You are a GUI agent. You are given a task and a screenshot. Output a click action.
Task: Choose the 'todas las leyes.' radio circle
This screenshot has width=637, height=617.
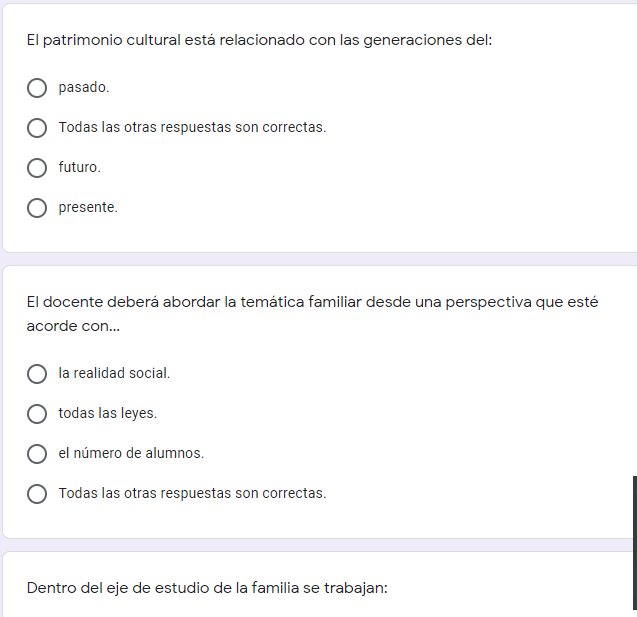tap(37, 414)
